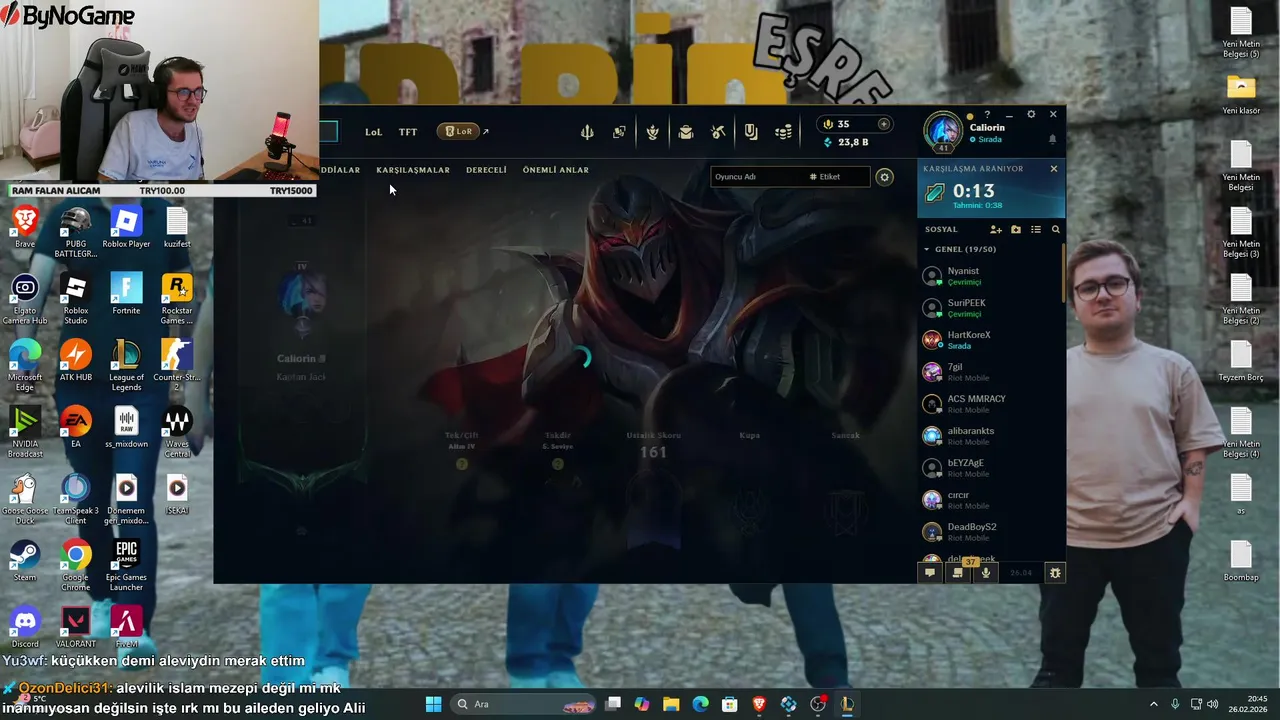Select friend ACS MMRACY
The height and width of the screenshot is (720, 1280).
point(990,404)
